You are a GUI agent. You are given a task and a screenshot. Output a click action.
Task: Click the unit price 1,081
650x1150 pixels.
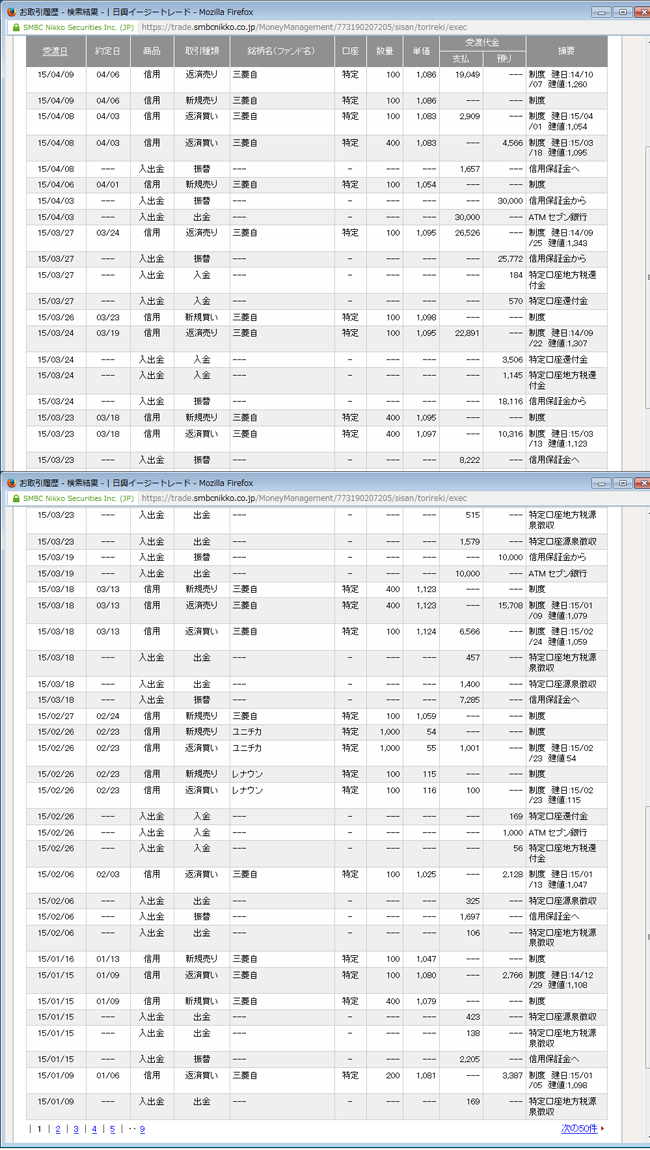pos(426,1074)
